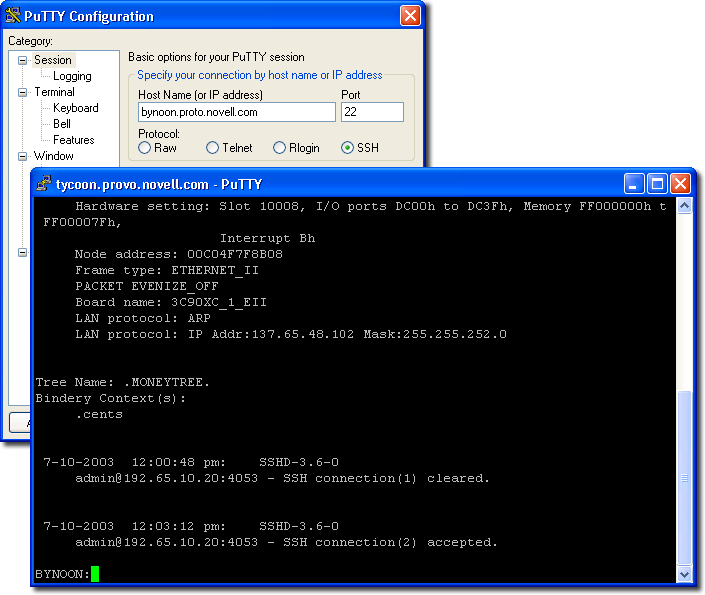Click the Tree Name .MONEYTREE. line
Viewport: 705px width, 595px height.
point(122,382)
